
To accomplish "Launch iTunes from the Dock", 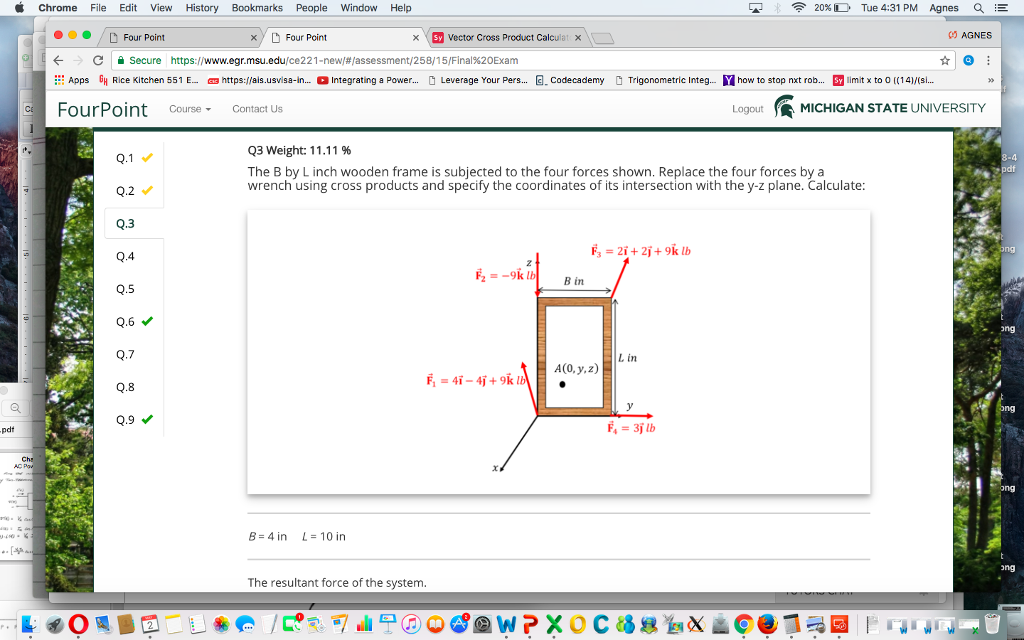I will point(411,624).
